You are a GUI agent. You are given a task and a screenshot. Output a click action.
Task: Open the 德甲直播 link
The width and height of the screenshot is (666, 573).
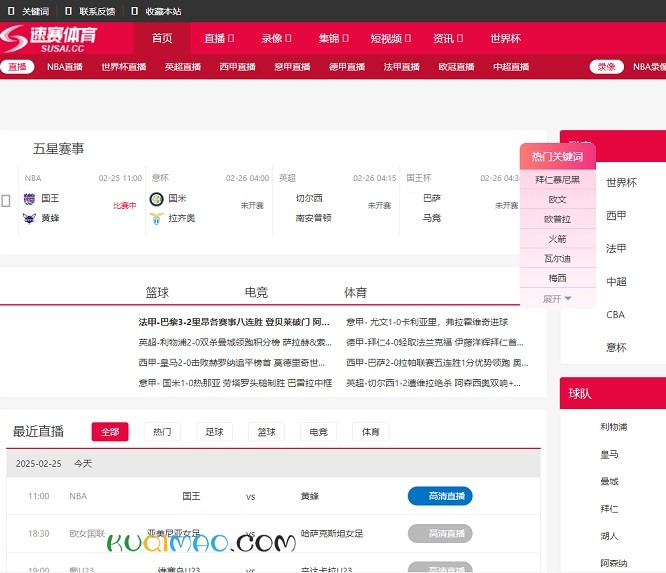pyautogui.click(x=347, y=67)
